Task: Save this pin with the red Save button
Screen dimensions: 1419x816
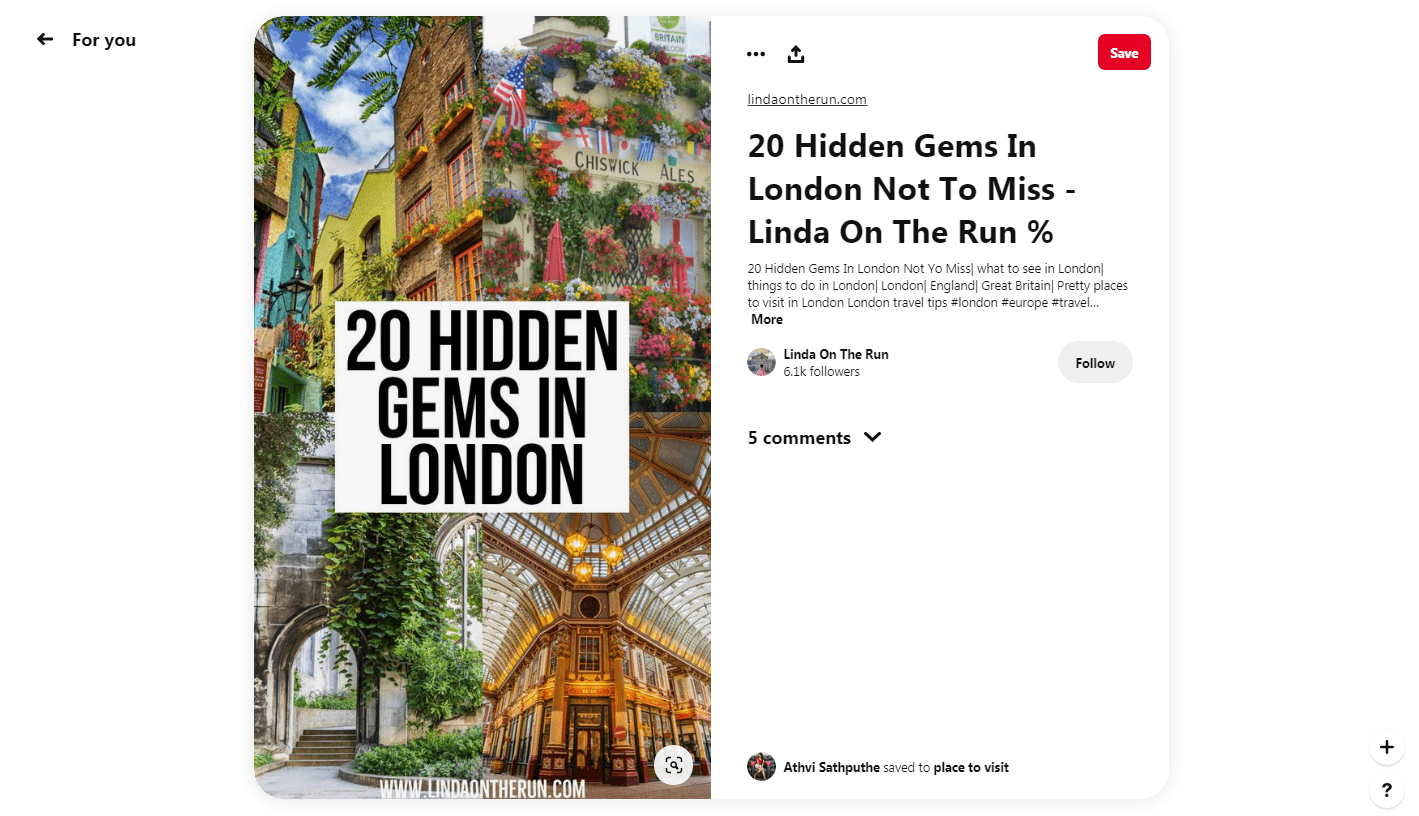Action: point(1124,53)
